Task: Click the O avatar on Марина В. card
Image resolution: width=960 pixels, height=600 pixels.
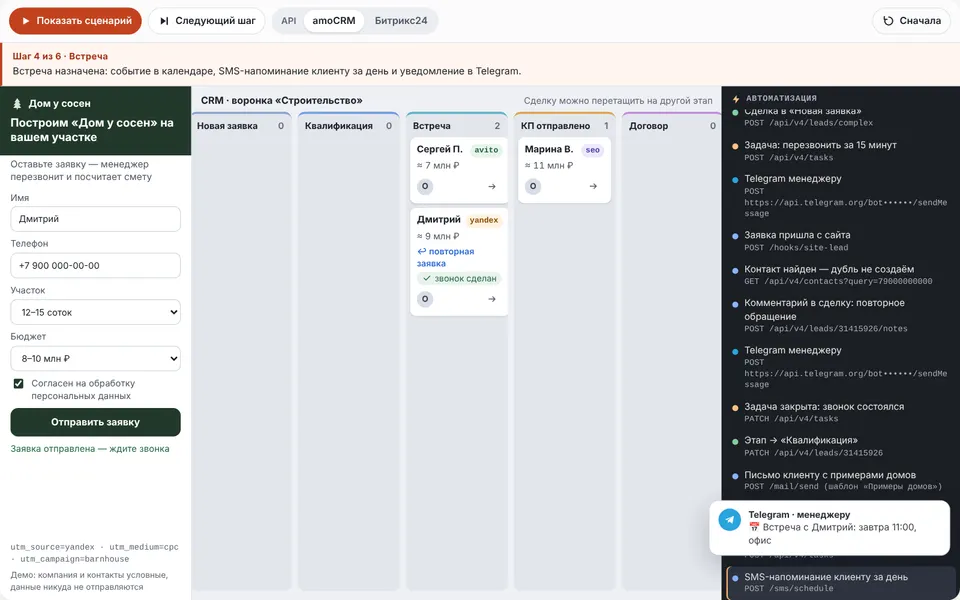Action: (533, 186)
